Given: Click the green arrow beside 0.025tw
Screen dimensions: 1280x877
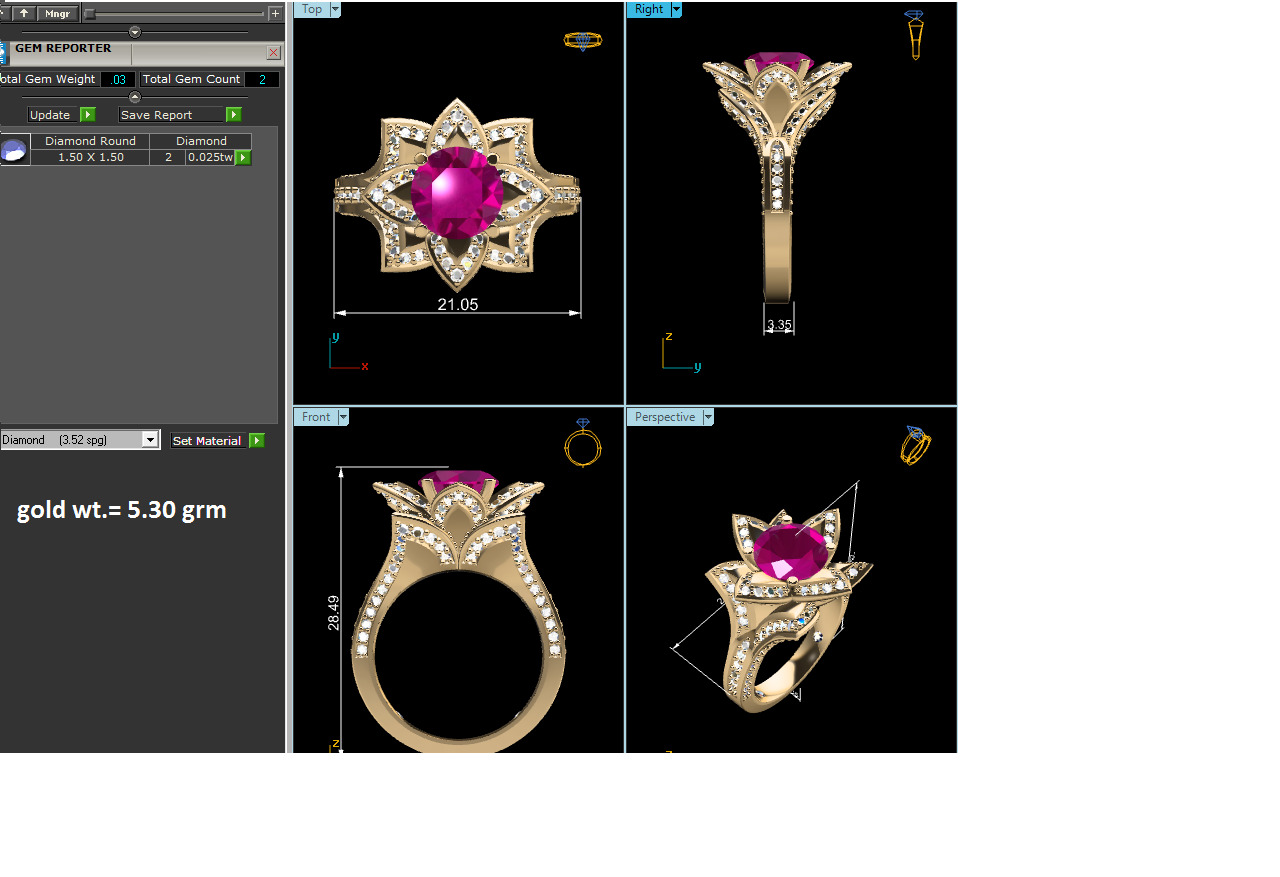Looking at the screenshot, I should pos(243,157).
